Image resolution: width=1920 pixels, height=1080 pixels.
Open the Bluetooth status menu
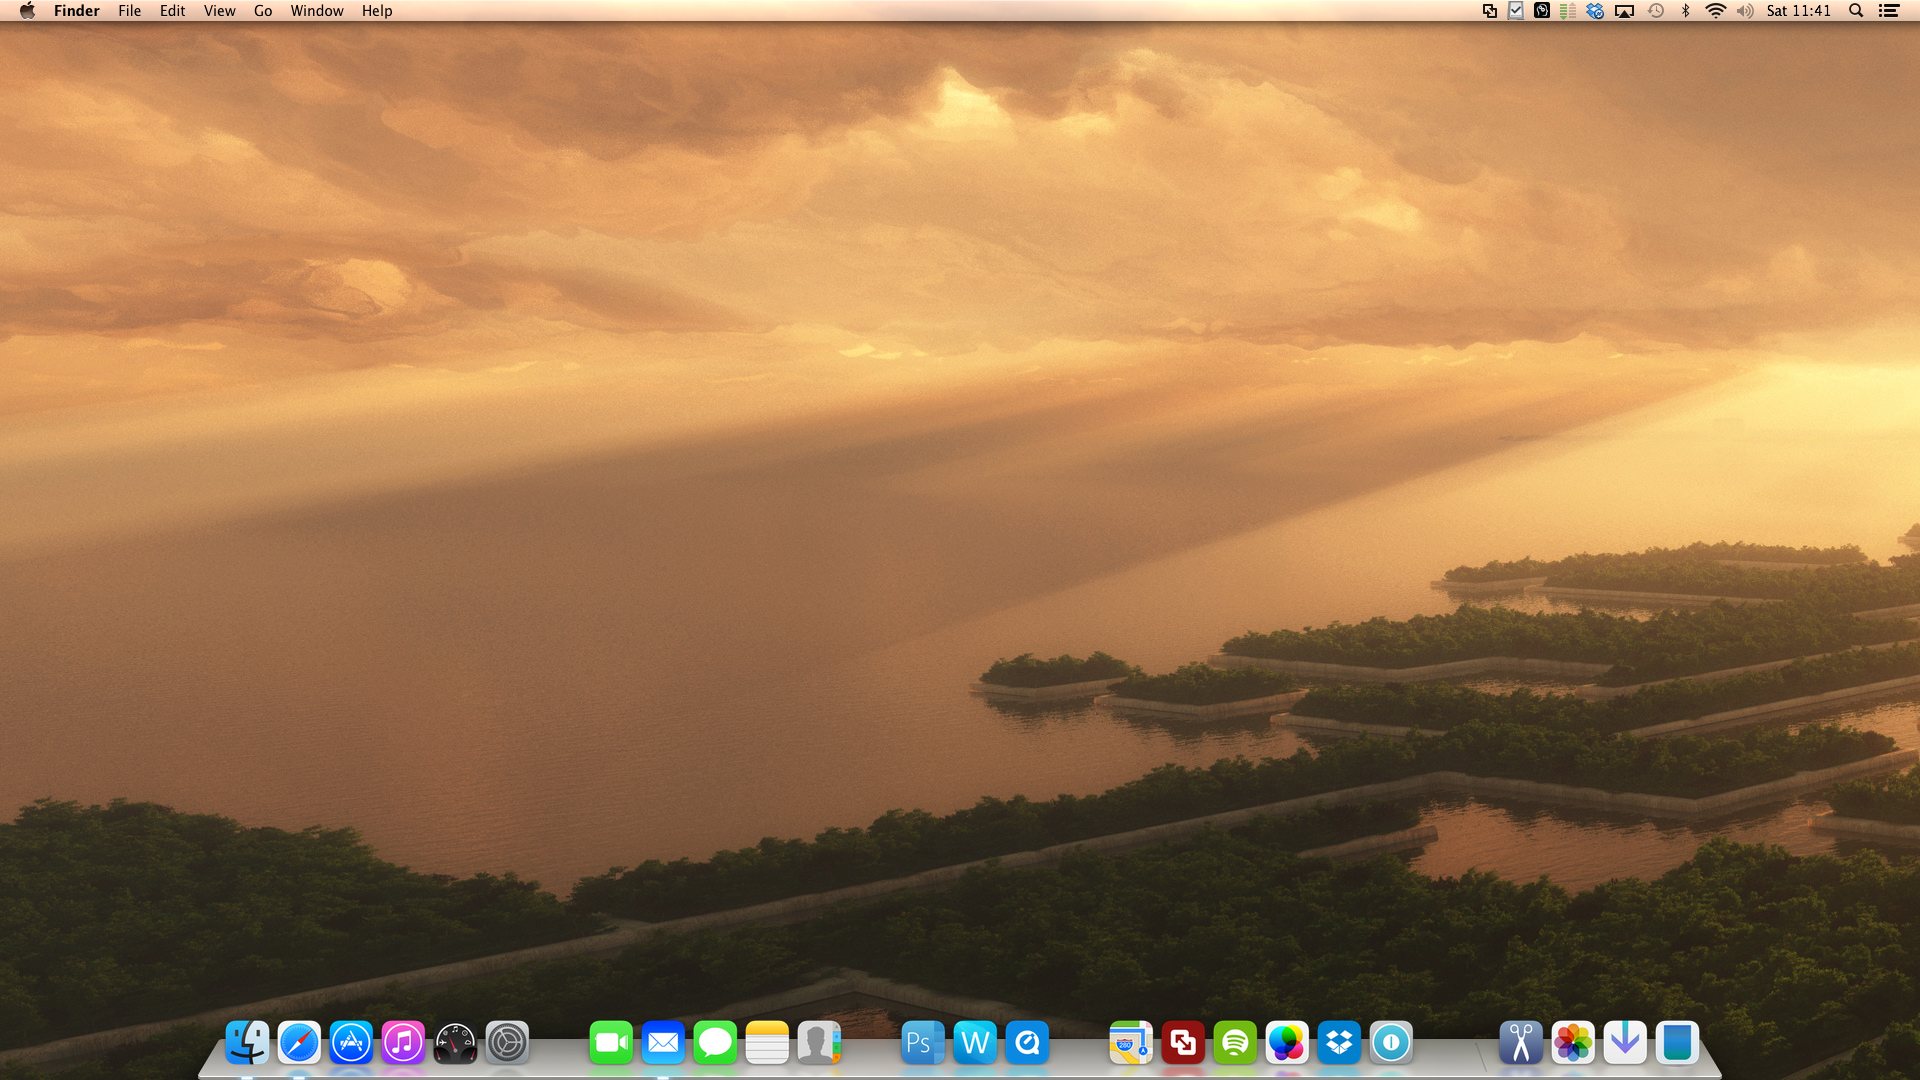tap(1686, 11)
